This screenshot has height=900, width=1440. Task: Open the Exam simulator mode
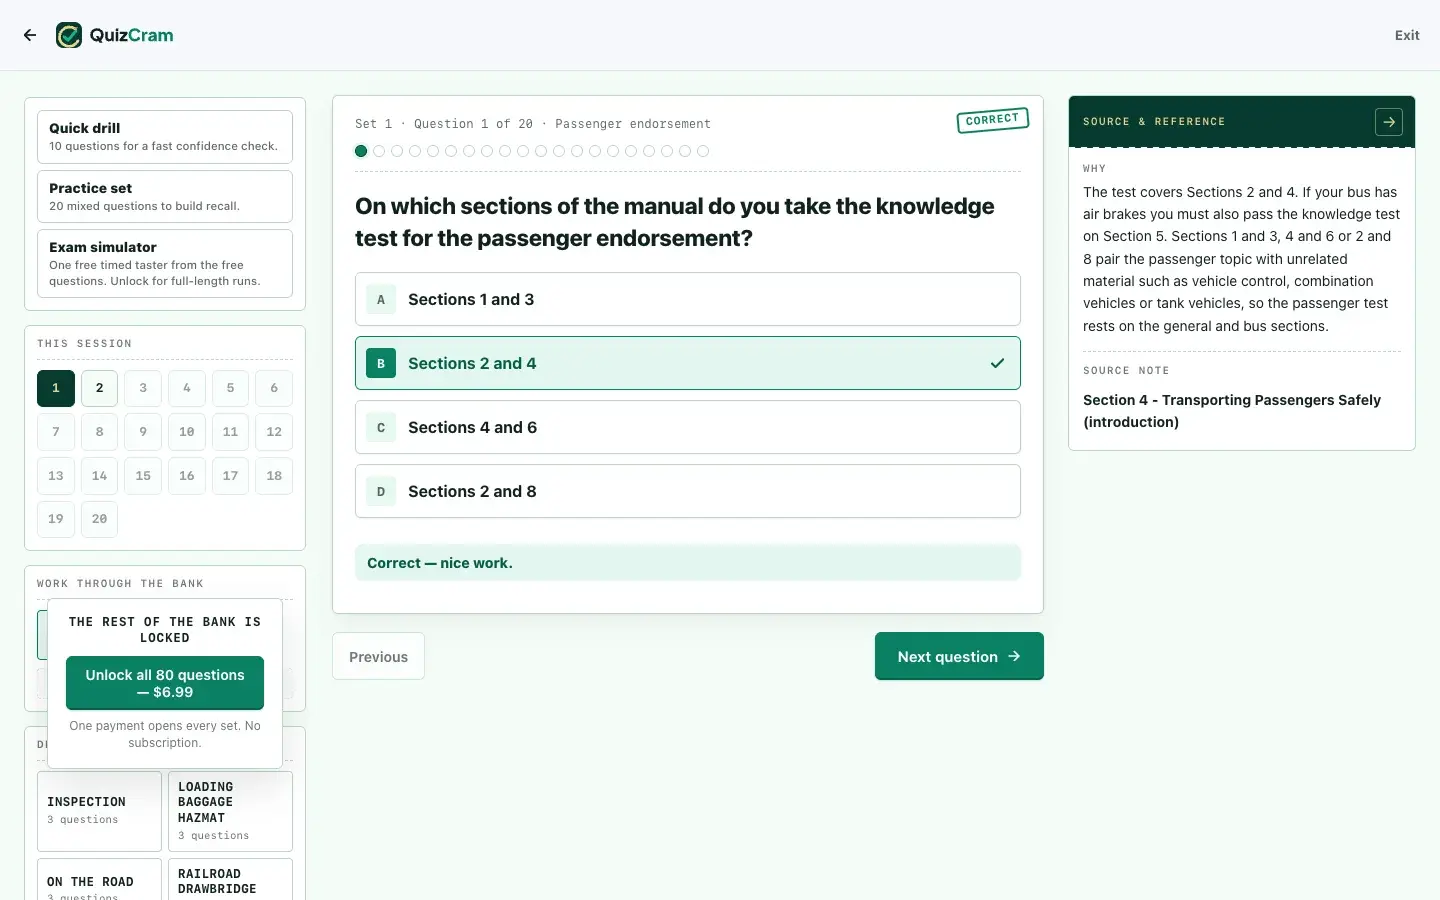(x=165, y=263)
